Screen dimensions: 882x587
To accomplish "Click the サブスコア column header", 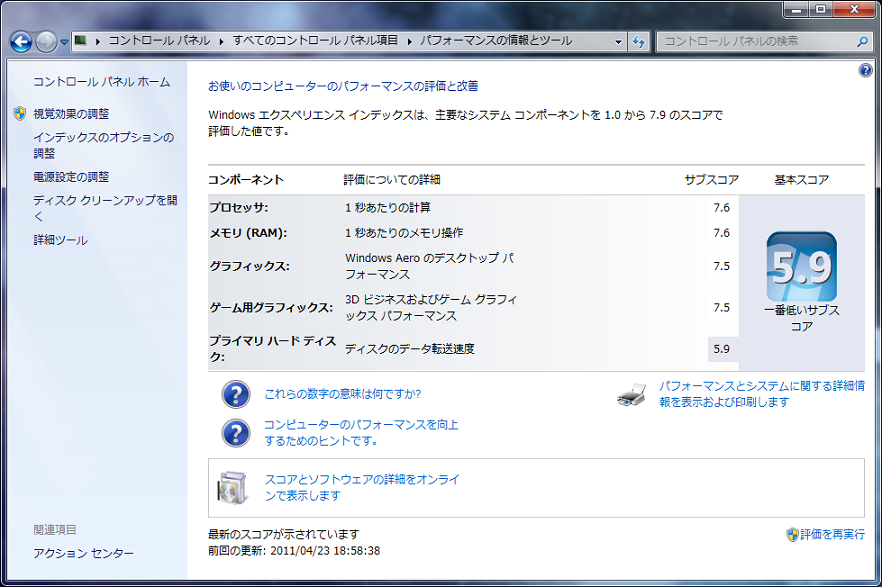I will point(712,180).
